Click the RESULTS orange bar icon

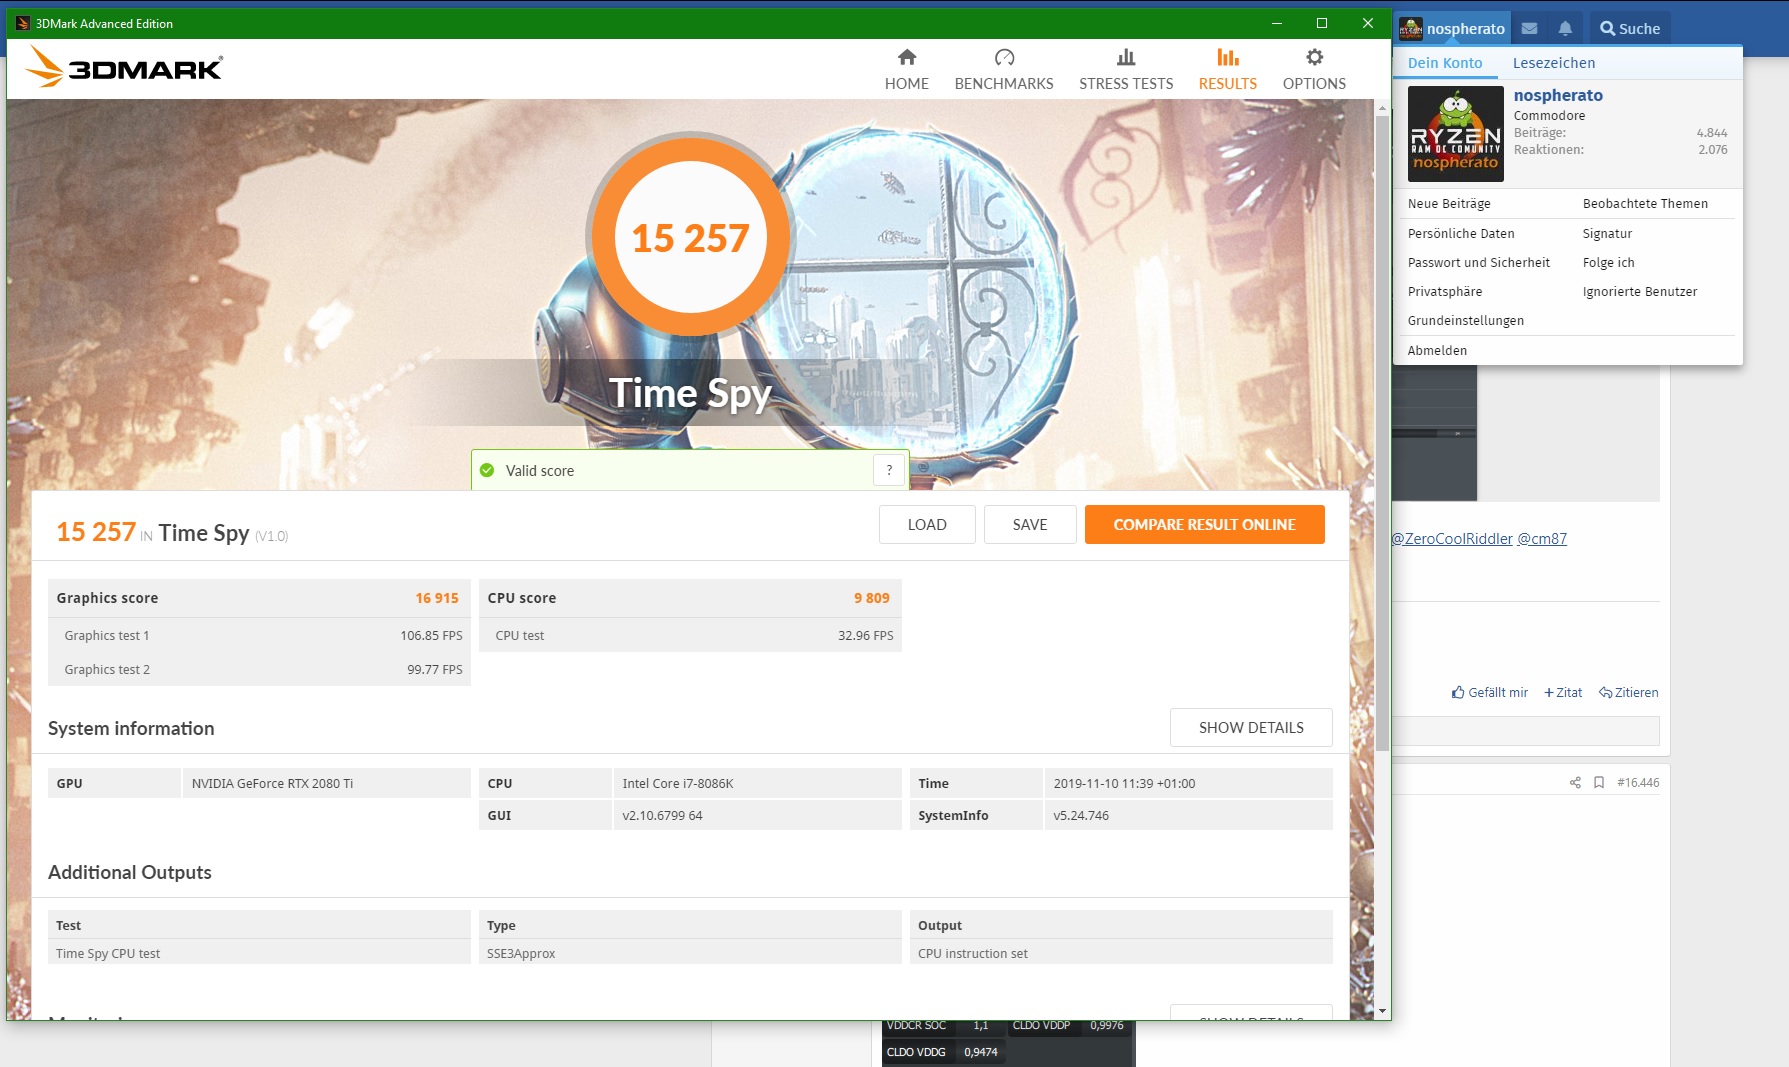(x=1227, y=57)
